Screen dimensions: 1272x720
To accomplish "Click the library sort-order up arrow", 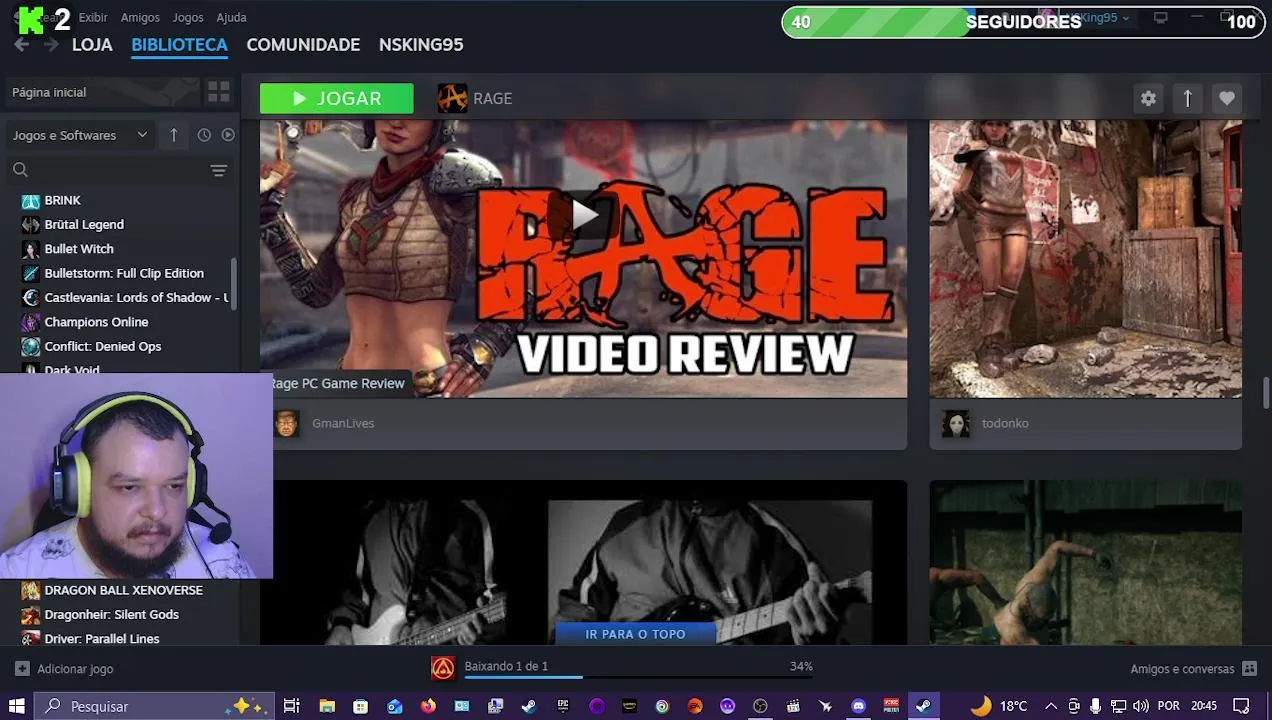I will coord(173,135).
